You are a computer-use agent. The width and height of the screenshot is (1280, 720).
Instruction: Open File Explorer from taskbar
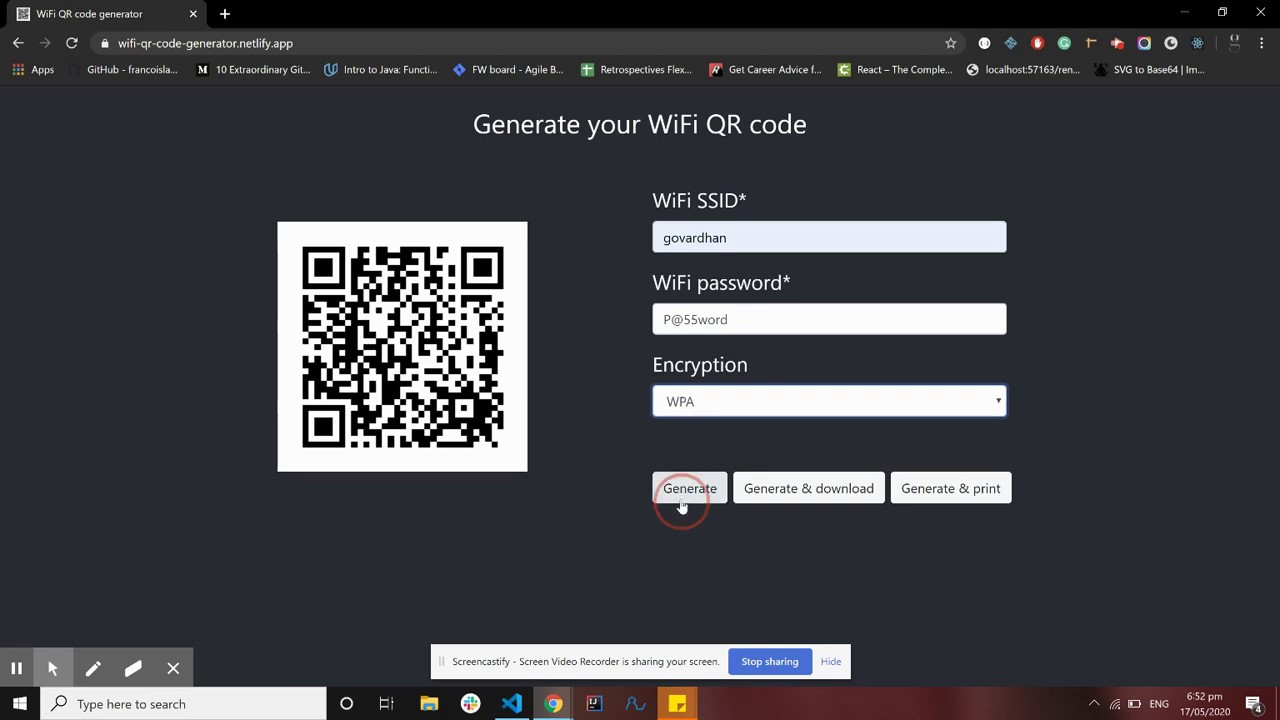point(429,704)
